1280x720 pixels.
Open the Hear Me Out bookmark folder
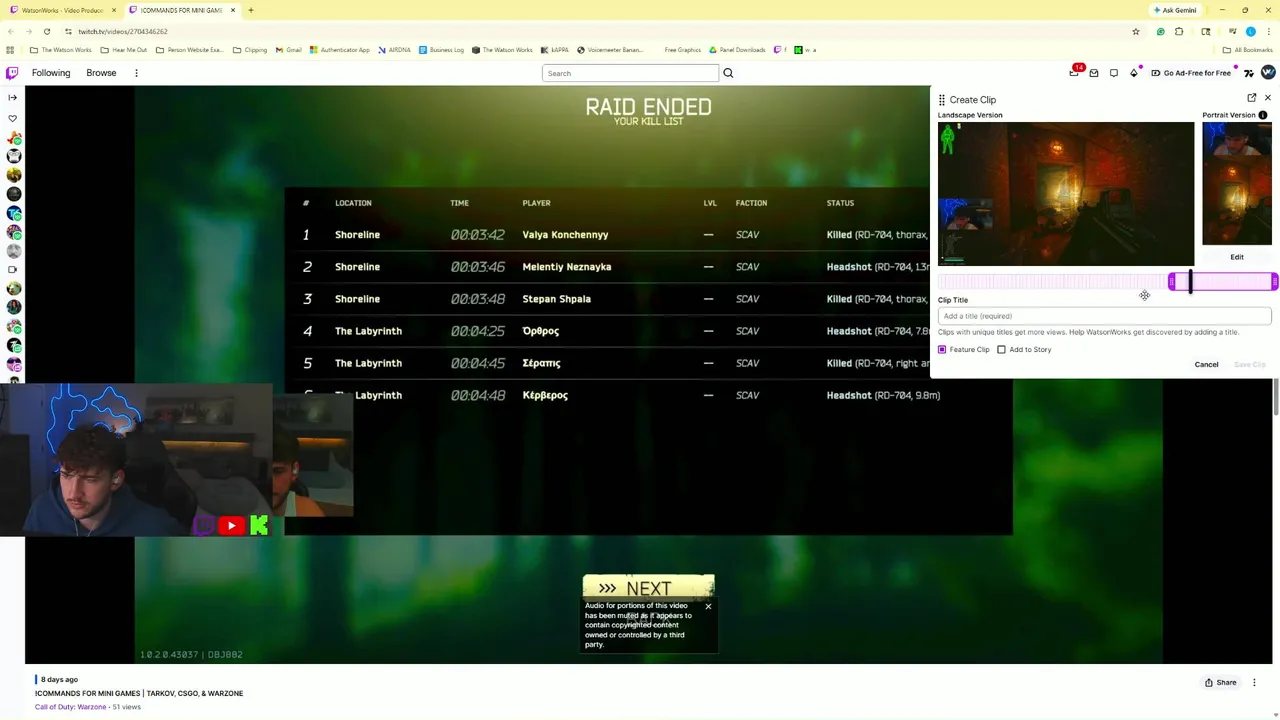(124, 50)
